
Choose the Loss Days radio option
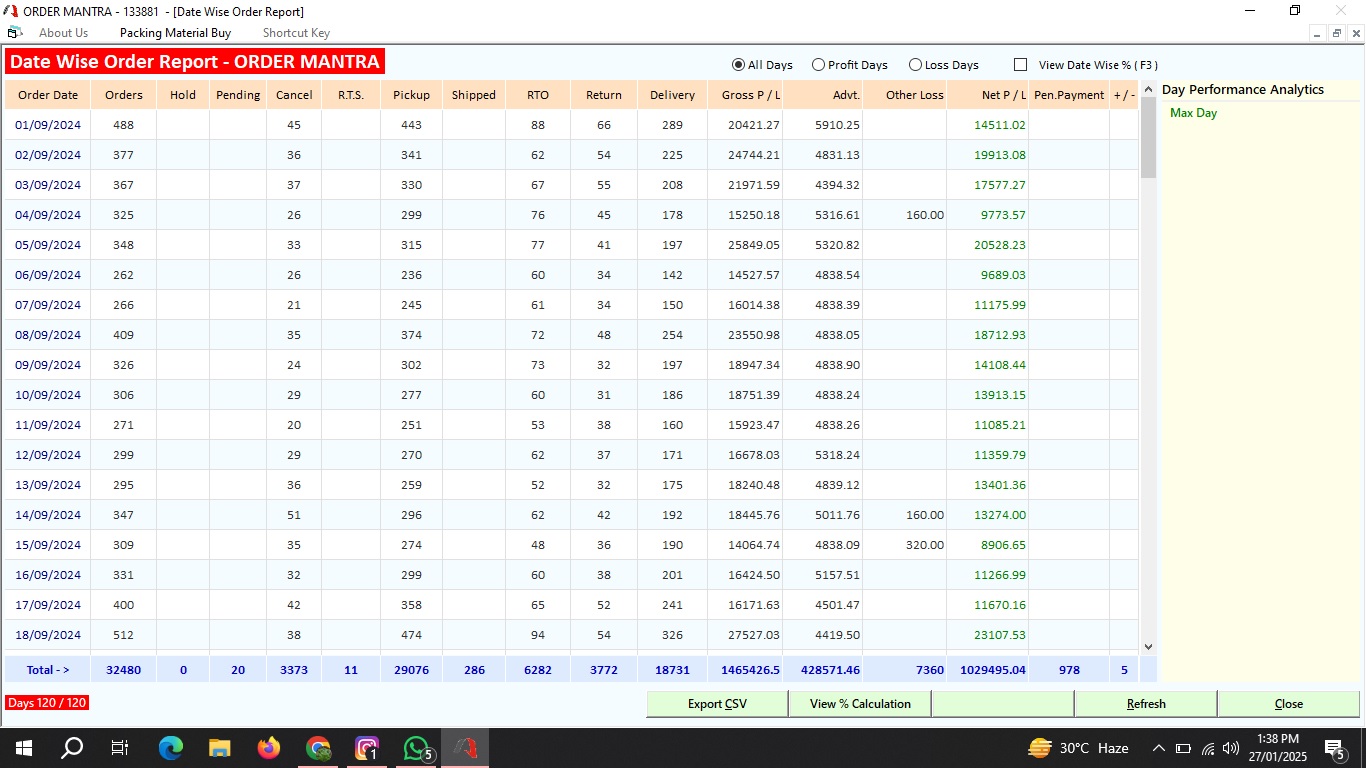[x=915, y=65]
